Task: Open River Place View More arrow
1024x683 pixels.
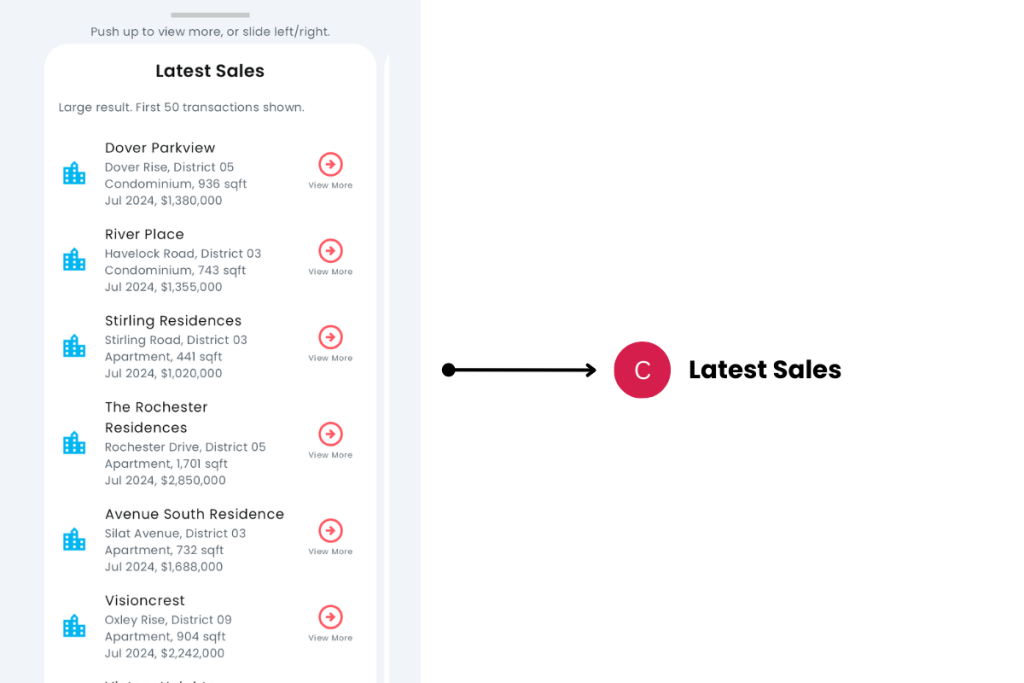Action: click(330, 251)
